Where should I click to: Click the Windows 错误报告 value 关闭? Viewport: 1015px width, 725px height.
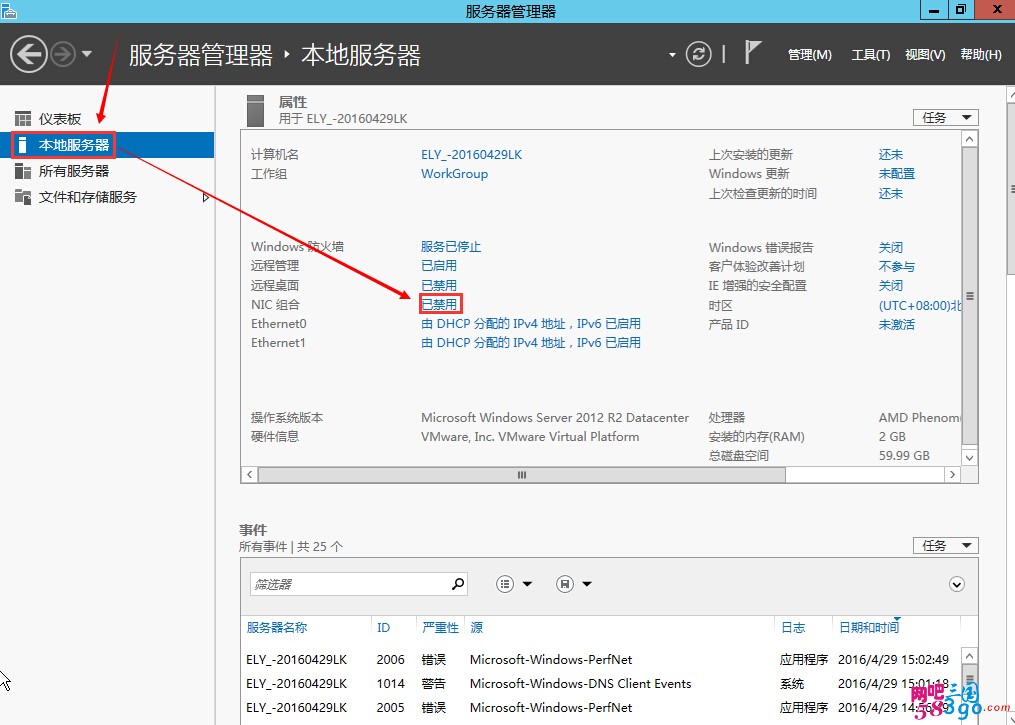(891, 247)
